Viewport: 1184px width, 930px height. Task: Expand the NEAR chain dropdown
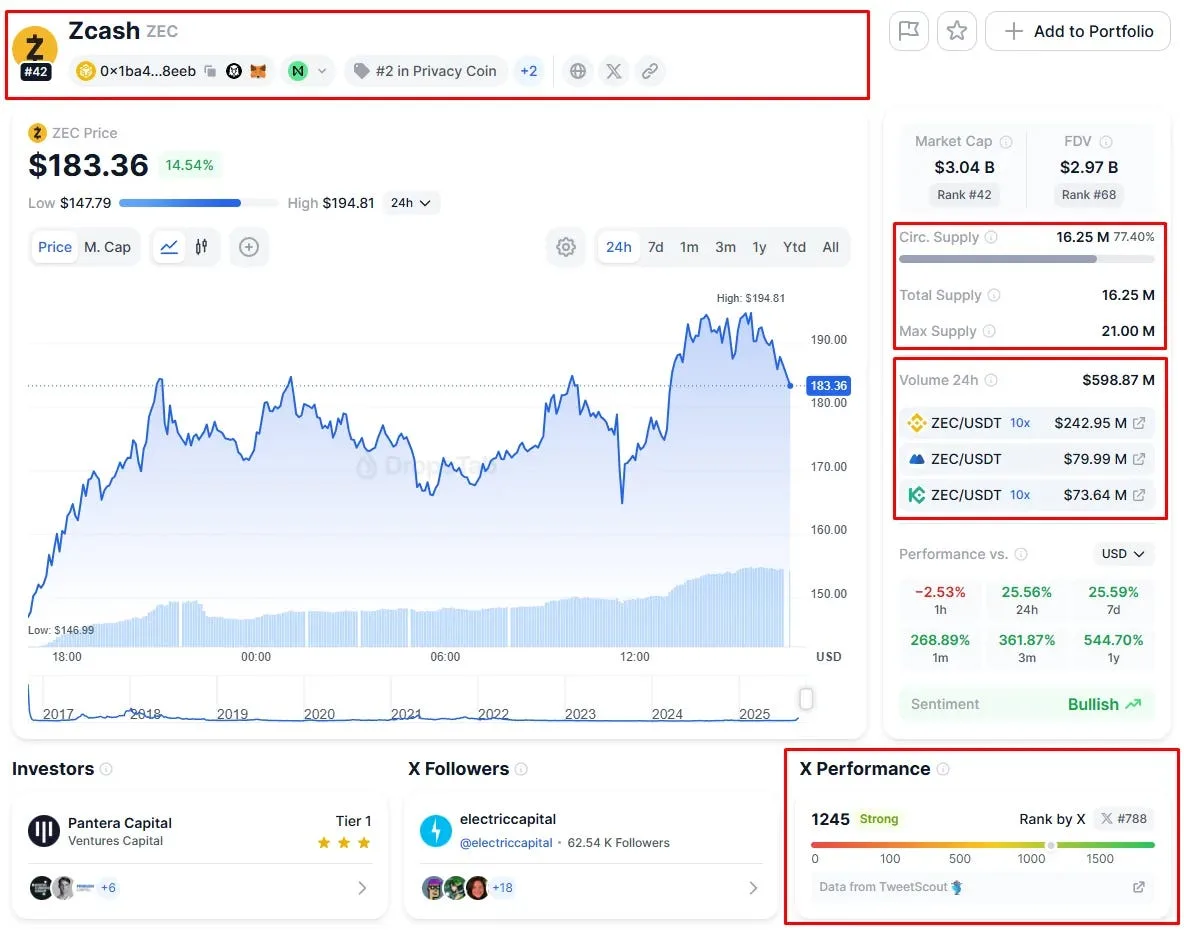(x=307, y=71)
